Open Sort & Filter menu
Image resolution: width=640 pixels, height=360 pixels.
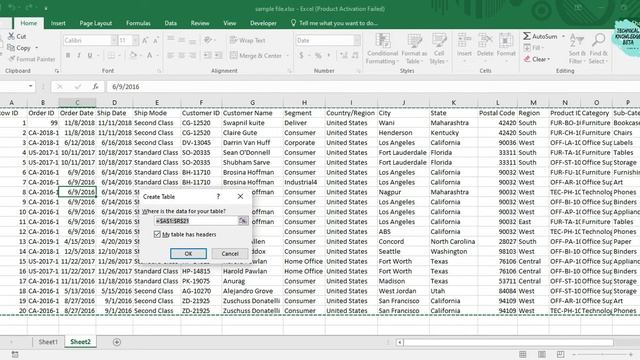point(577,49)
